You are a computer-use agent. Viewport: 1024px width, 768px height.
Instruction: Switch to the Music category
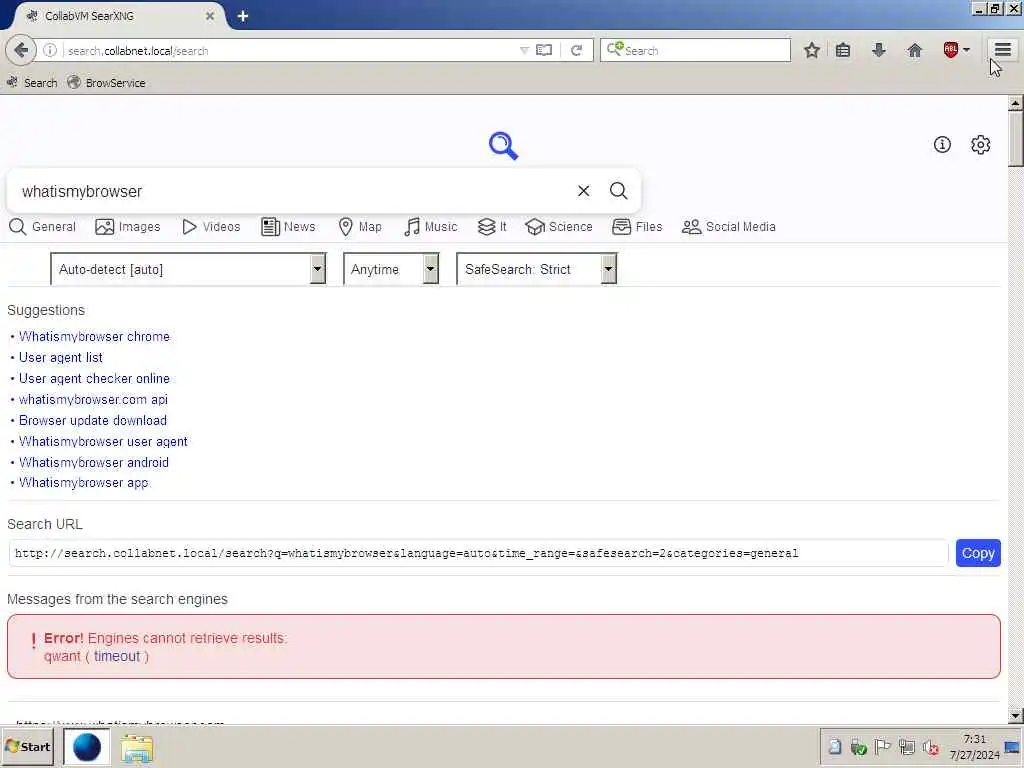coord(430,227)
